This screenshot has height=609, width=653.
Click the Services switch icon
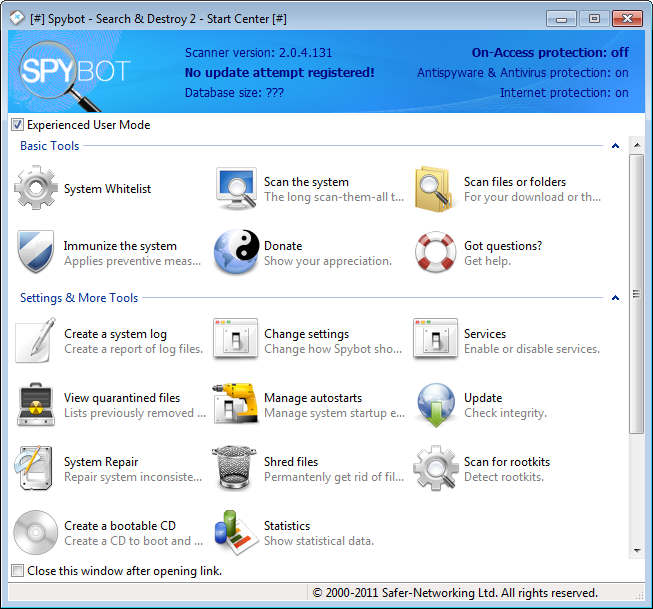point(435,339)
